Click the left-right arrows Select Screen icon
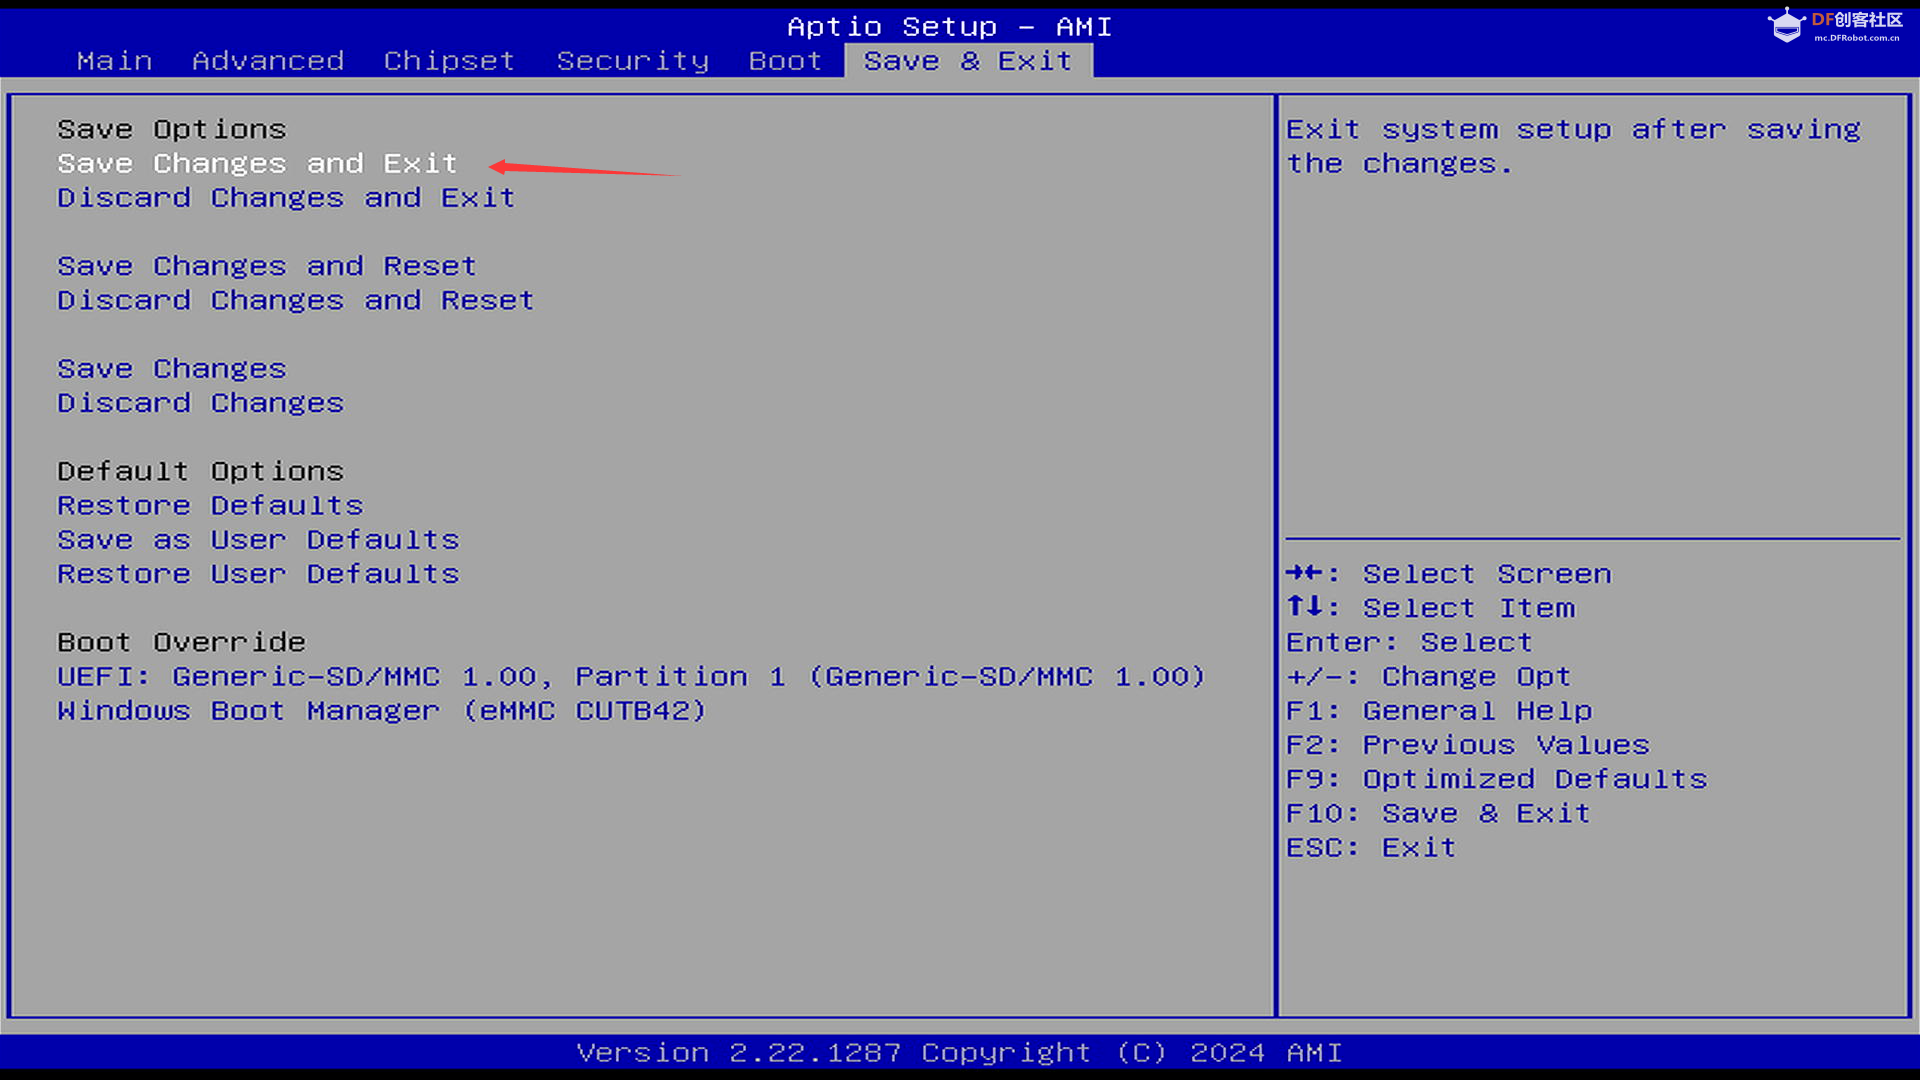1920x1080 pixels. (1304, 573)
